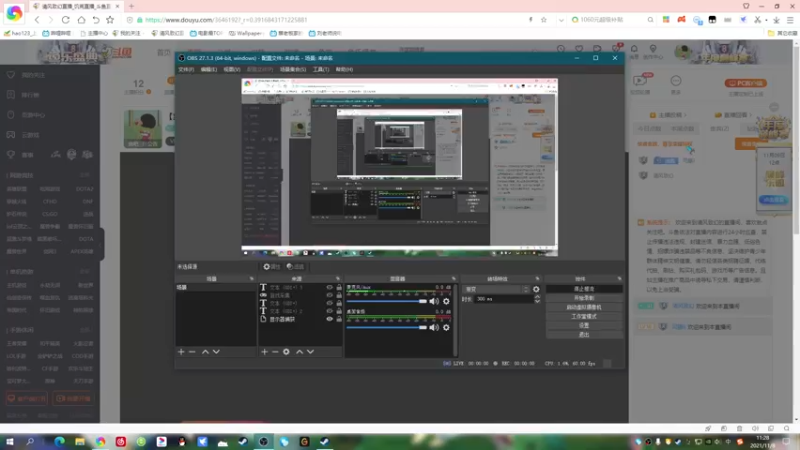Open OBS 帮助(H) menu
800x450 pixels.
(x=344, y=69)
